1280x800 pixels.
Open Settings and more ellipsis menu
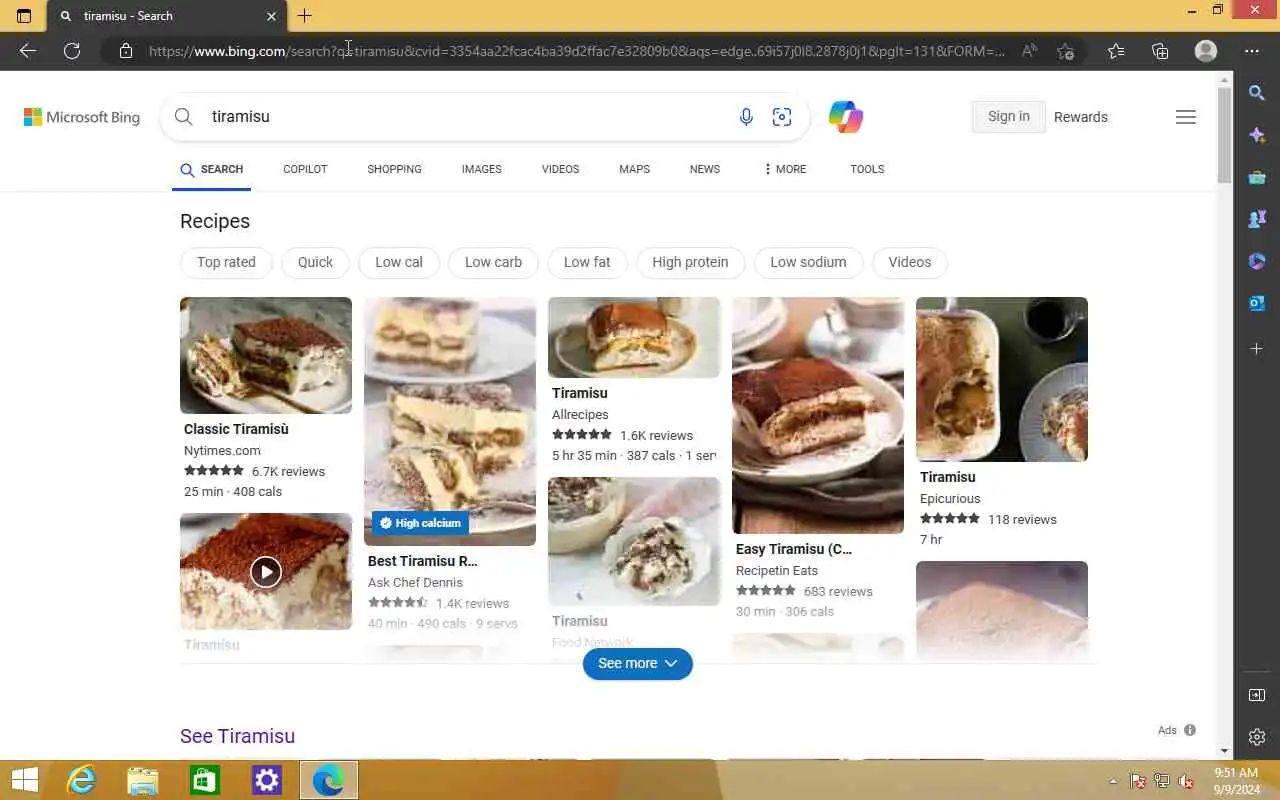pos(1252,51)
